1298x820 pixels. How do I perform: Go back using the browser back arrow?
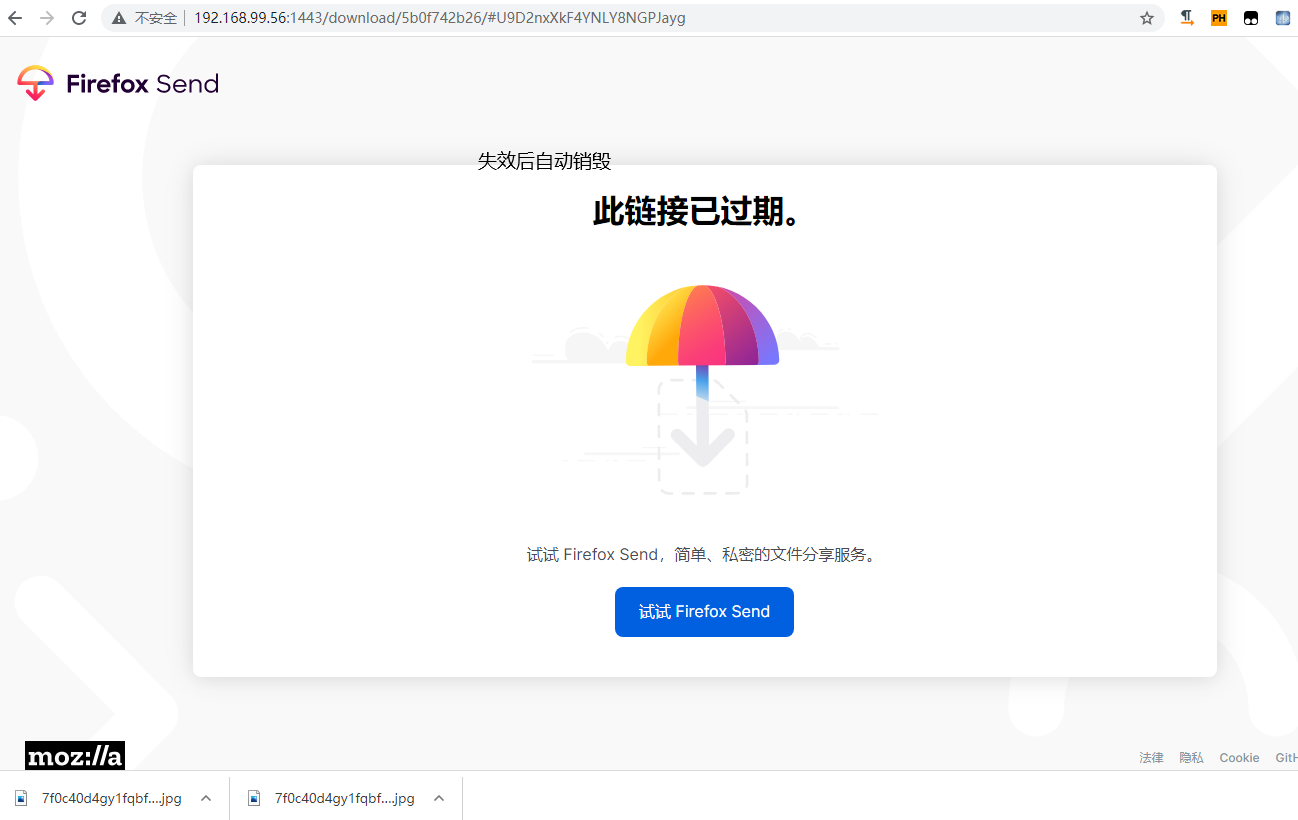coord(14,16)
